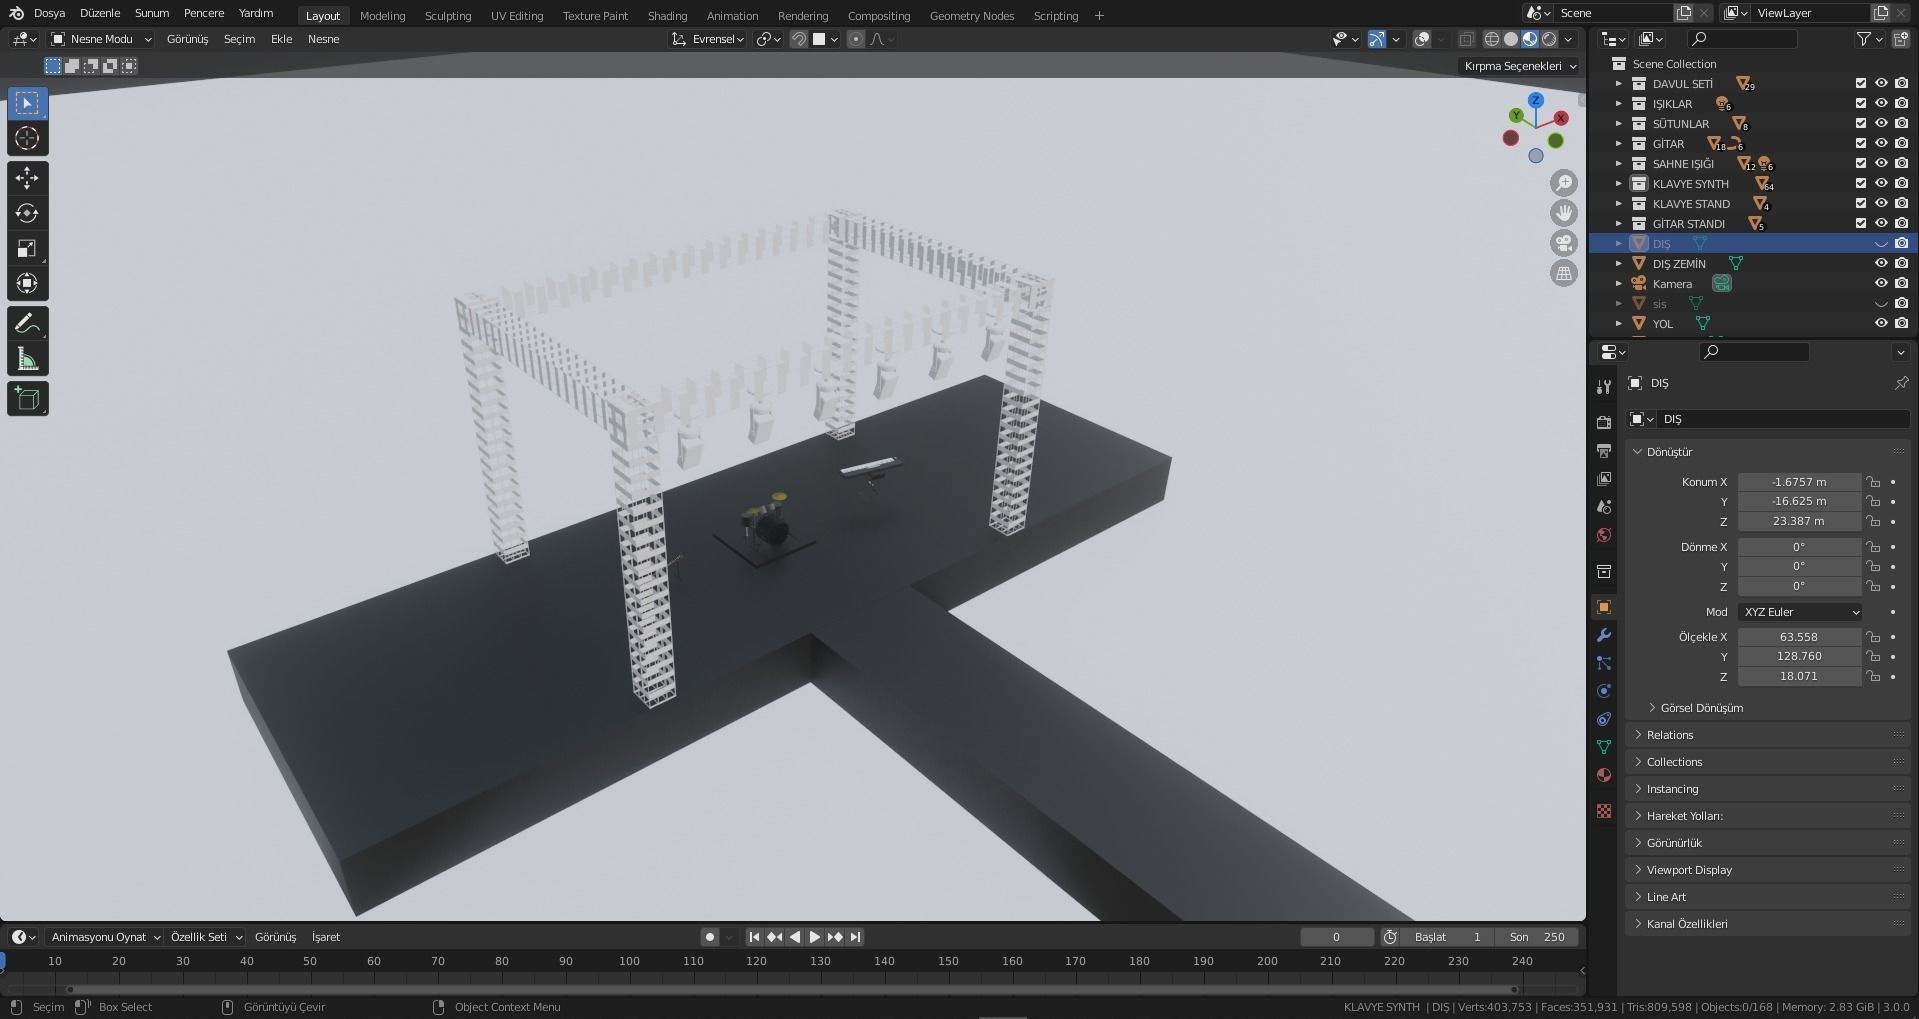Add a new workspace with plus button

pyautogui.click(x=1099, y=16)
